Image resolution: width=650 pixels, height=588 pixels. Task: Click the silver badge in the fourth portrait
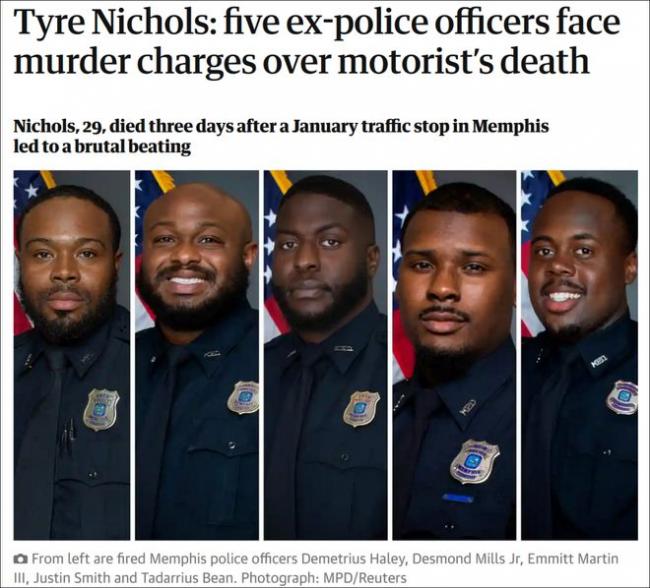(x=474, y=462)
